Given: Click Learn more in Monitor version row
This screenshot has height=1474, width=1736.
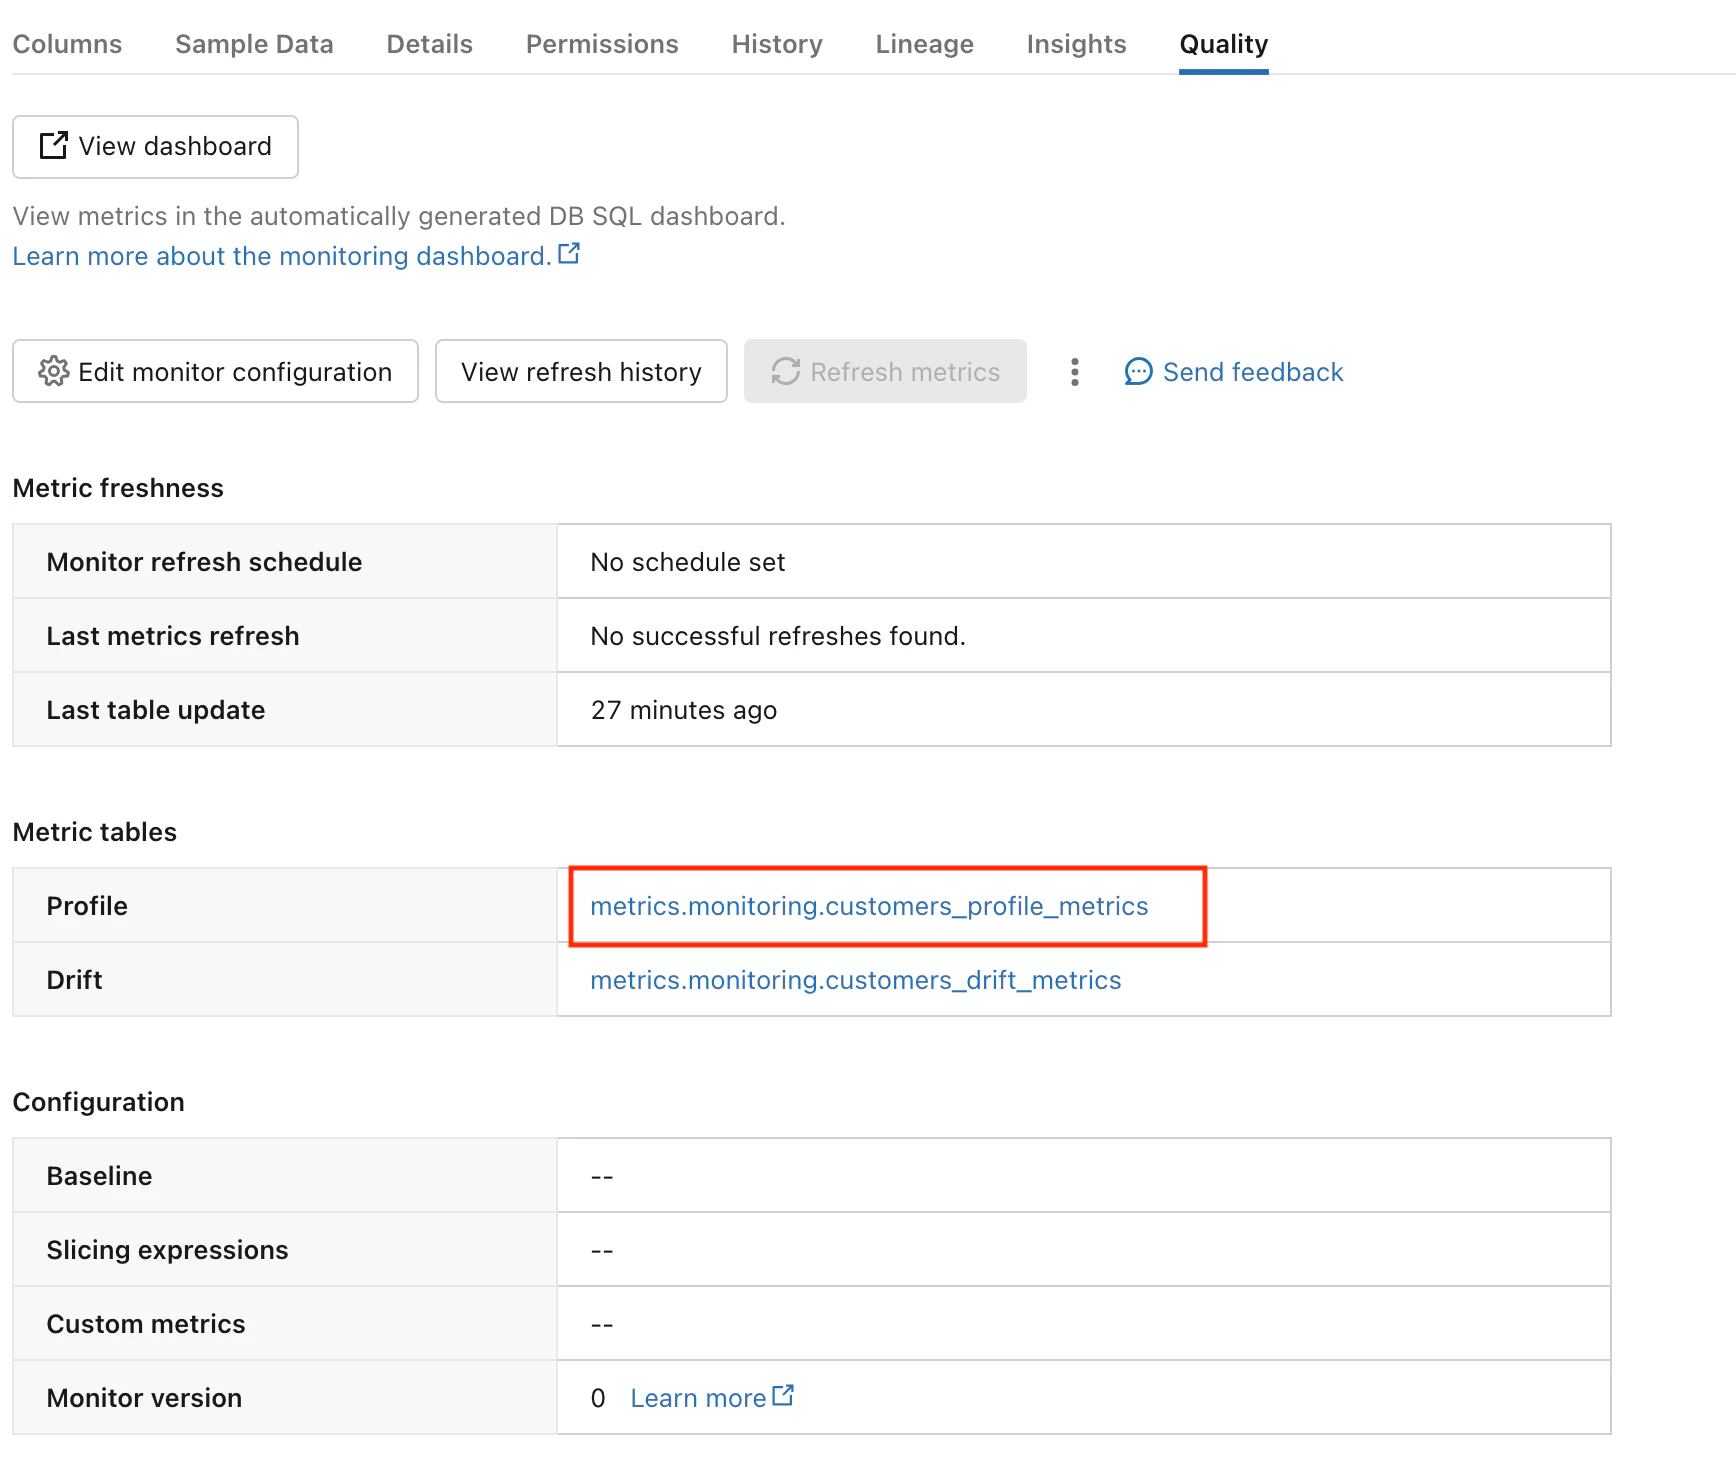Looking at the screenshot, I should [712, 1397].
